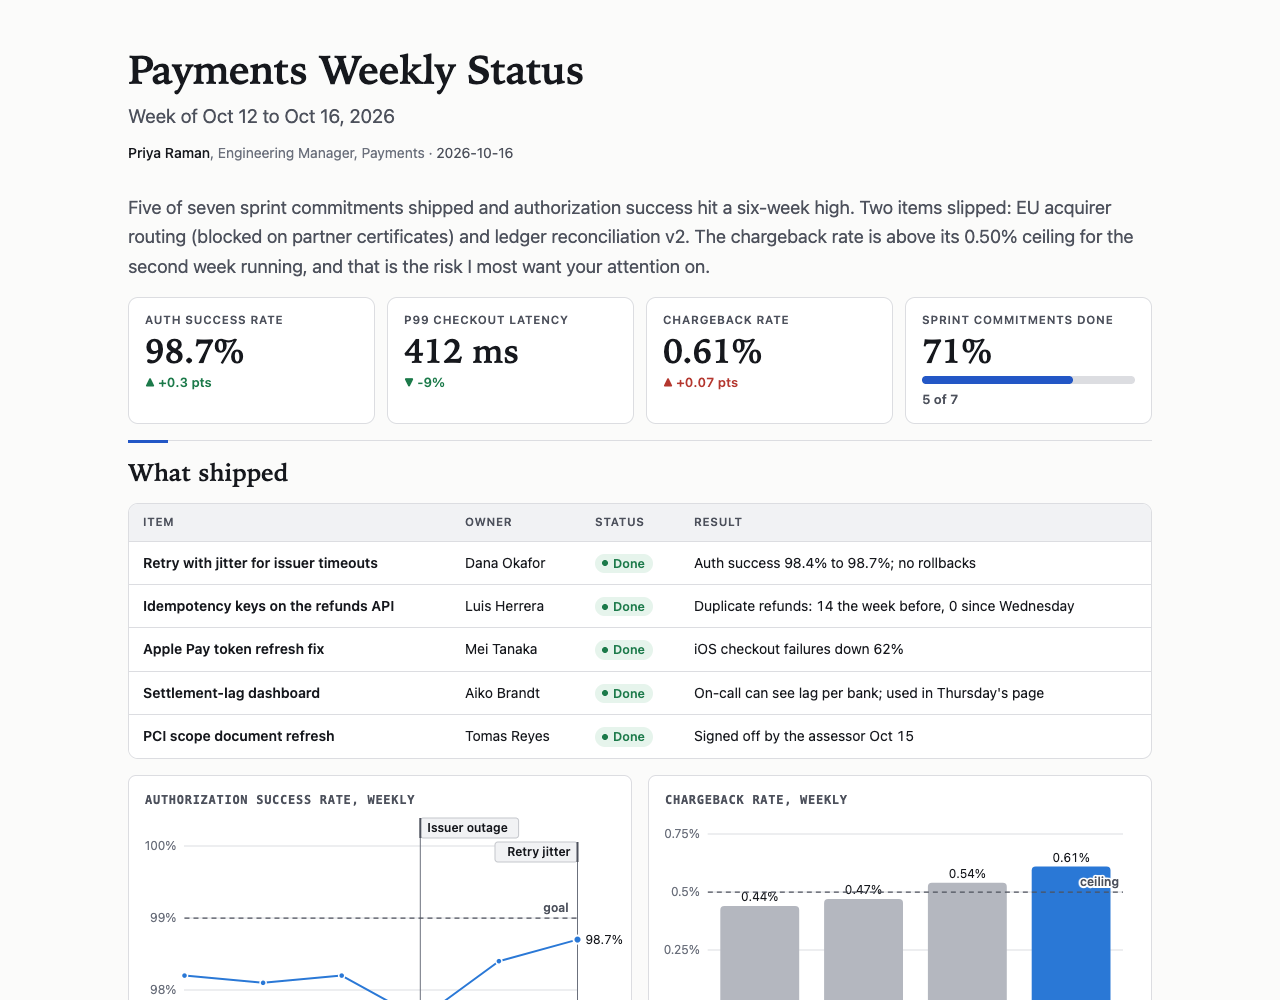Image resolution: width=1280 pixels, height=1000 pixels.
Task: Click the green -9% down-arrow indicator
Action: coord(424,382)
